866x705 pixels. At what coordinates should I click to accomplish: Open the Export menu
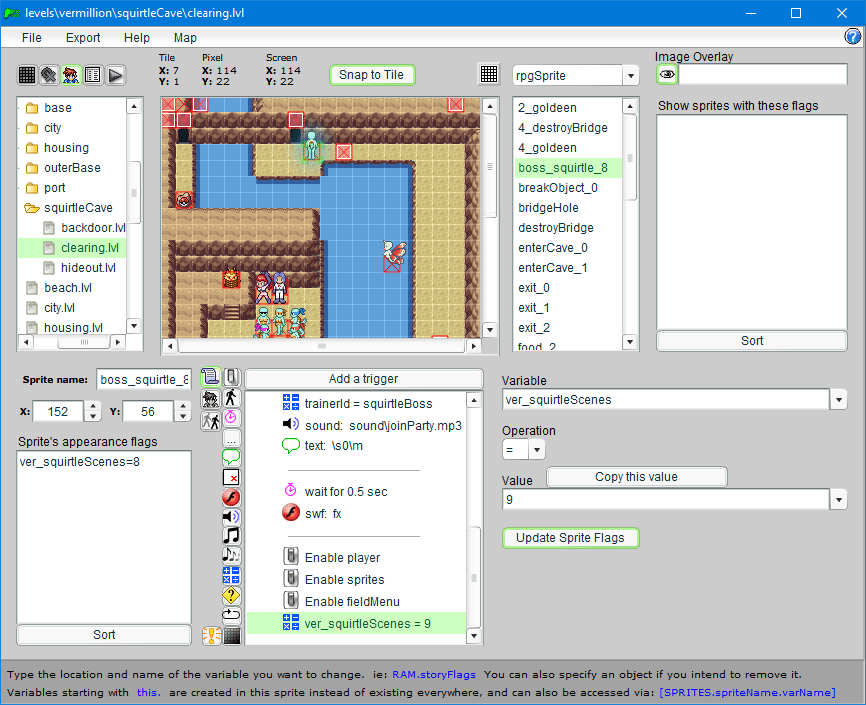click(83, 38)
